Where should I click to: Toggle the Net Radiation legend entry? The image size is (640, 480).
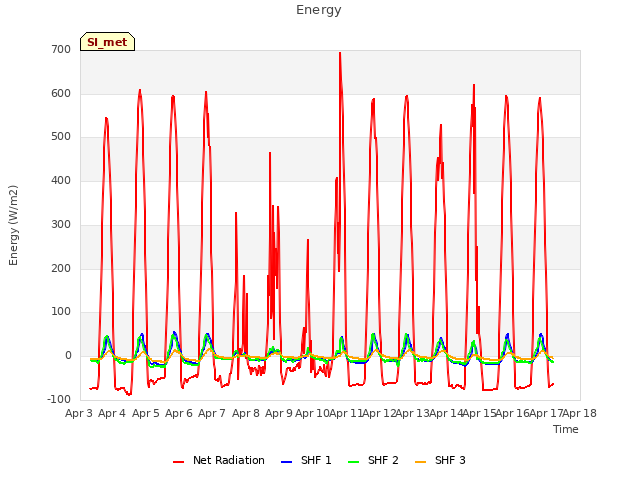click(219, 460)
